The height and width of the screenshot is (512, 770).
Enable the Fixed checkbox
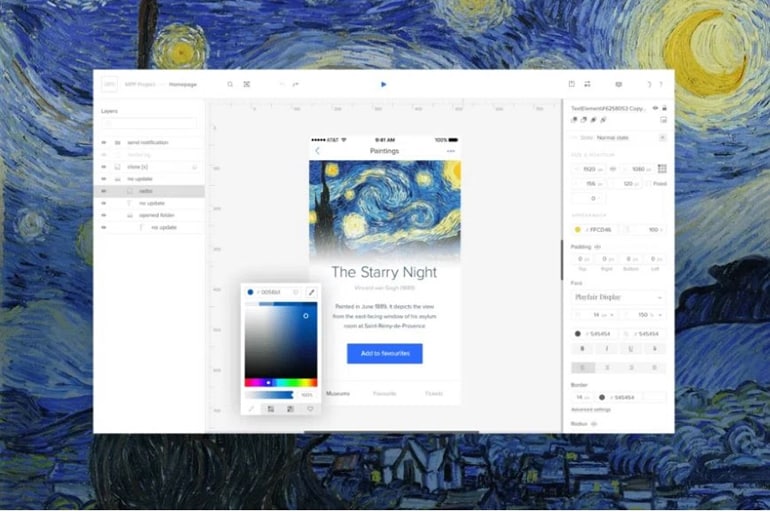click(x=649, y=184)
